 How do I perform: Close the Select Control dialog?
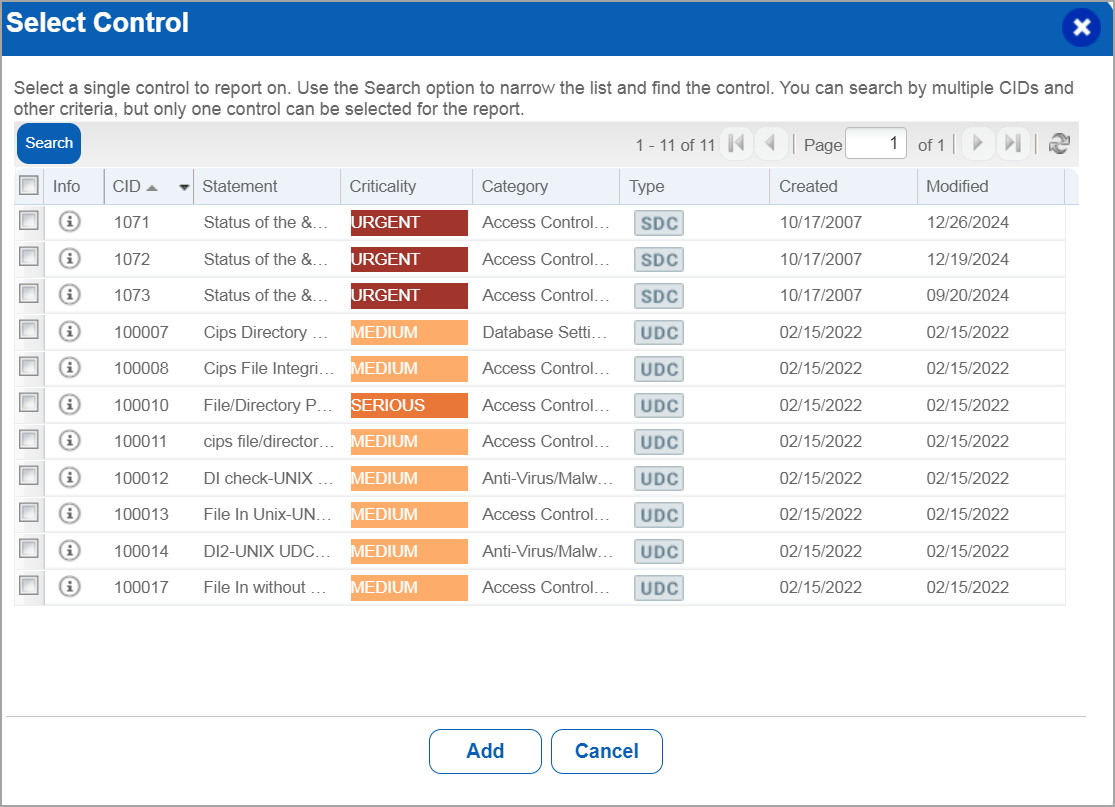[x=1081, y=28]
